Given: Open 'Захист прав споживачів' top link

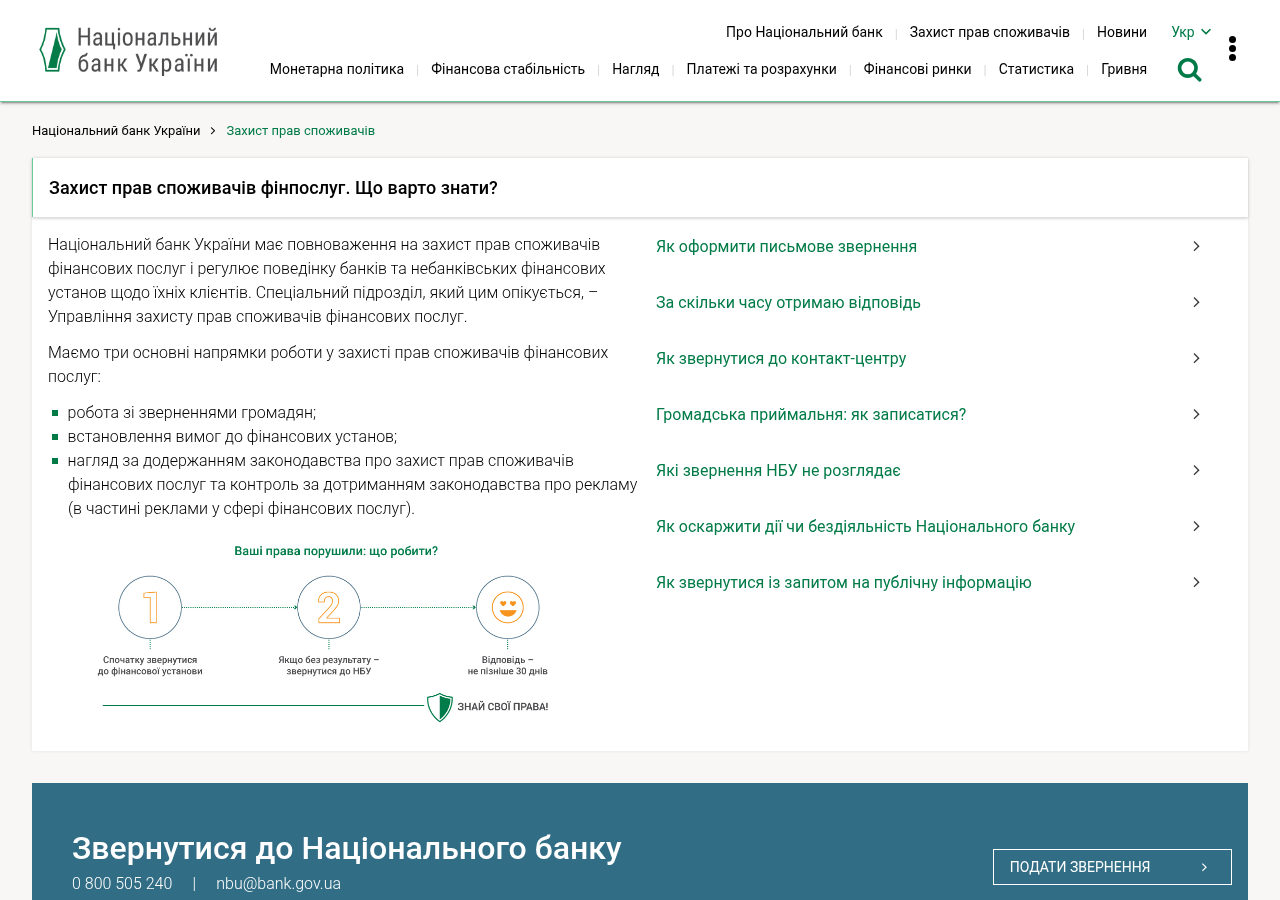Looking at the screenshot, I should [990, 32].
